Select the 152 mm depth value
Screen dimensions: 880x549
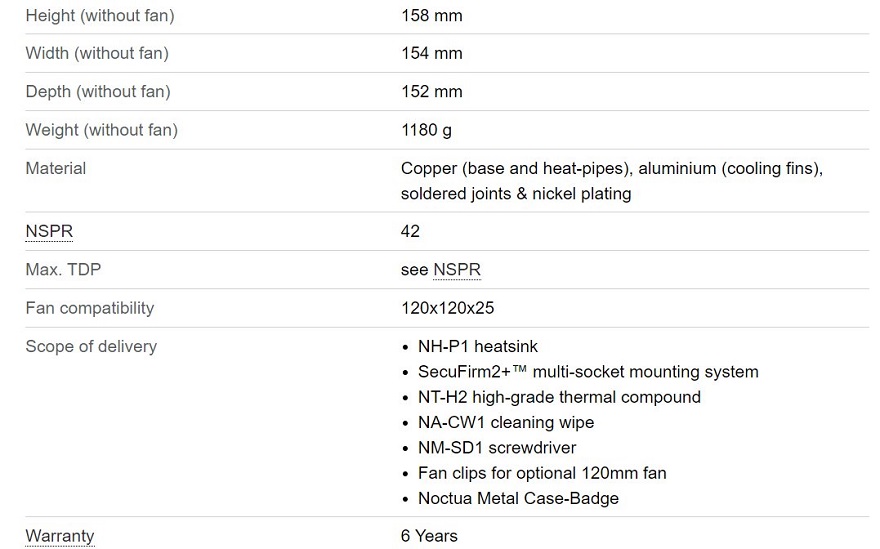point(432,92)
